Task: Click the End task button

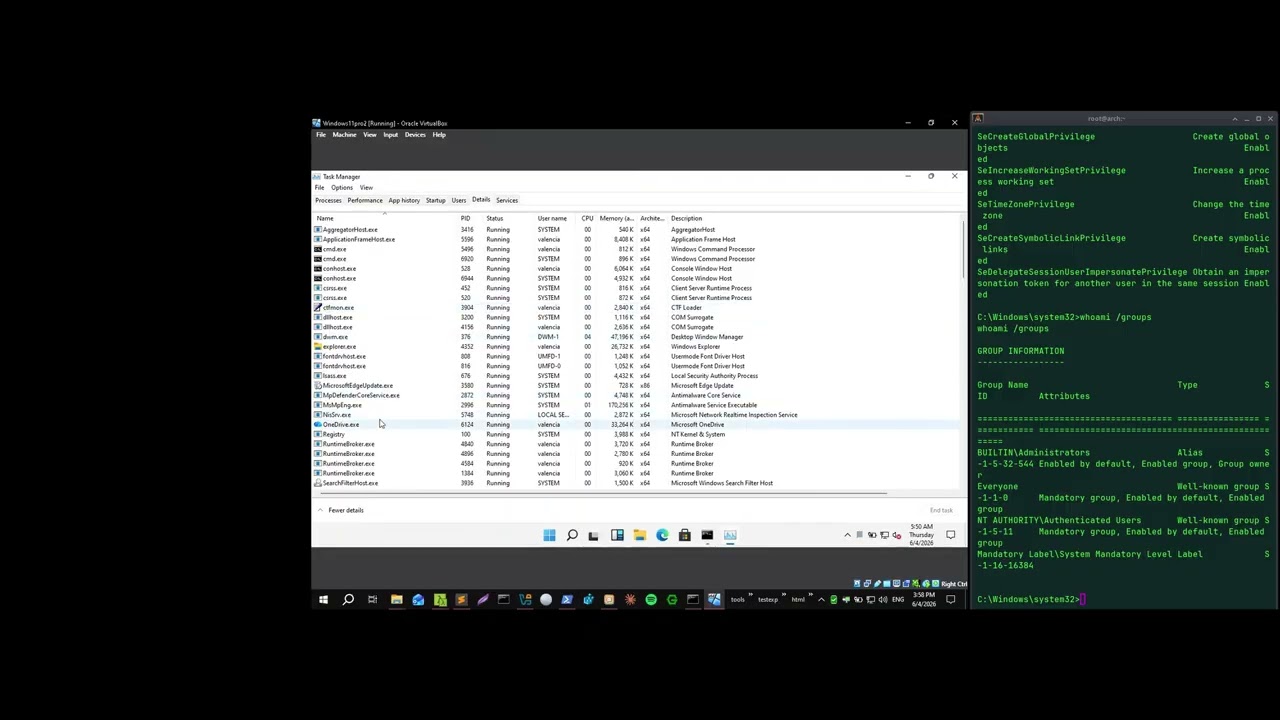Action: pyautogui.click(x=941, y=510)
